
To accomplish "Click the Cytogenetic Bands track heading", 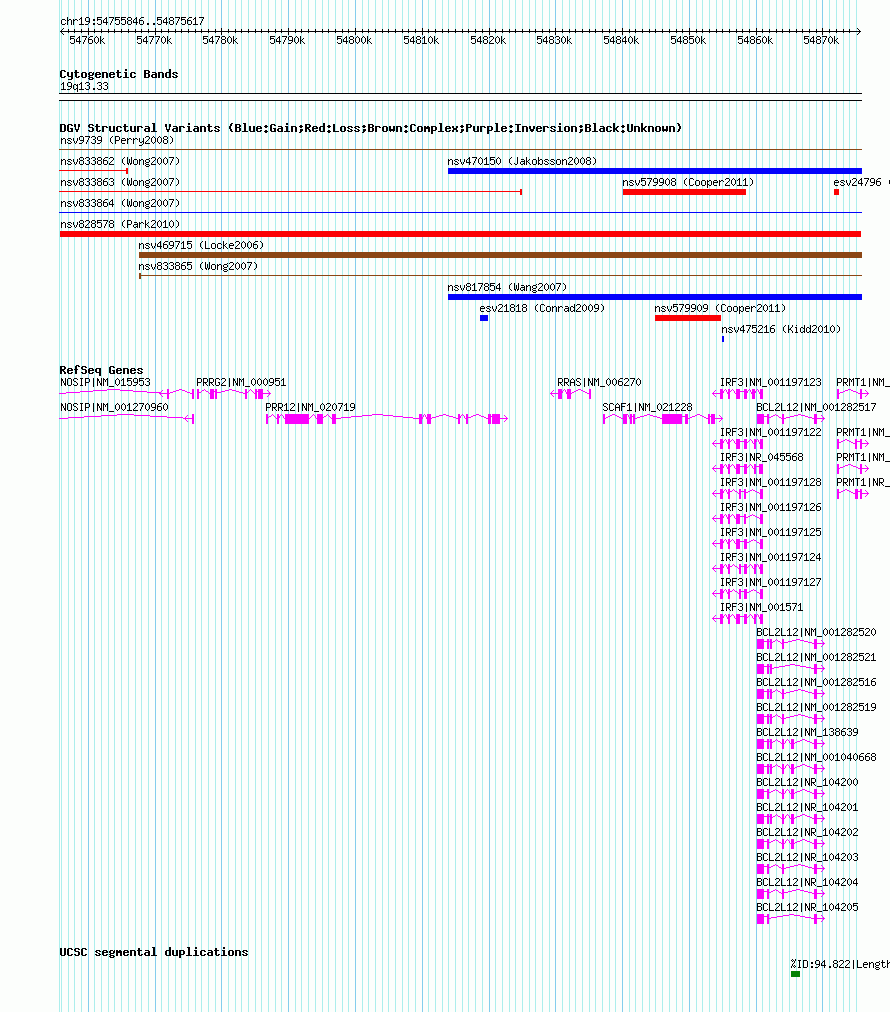I will click(119, 74).
